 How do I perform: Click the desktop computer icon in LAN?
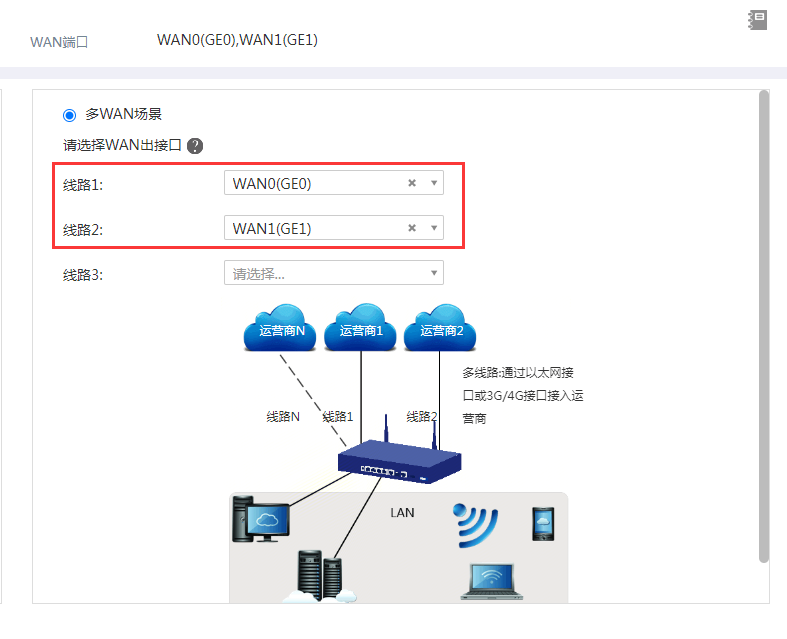click(260, 519)
